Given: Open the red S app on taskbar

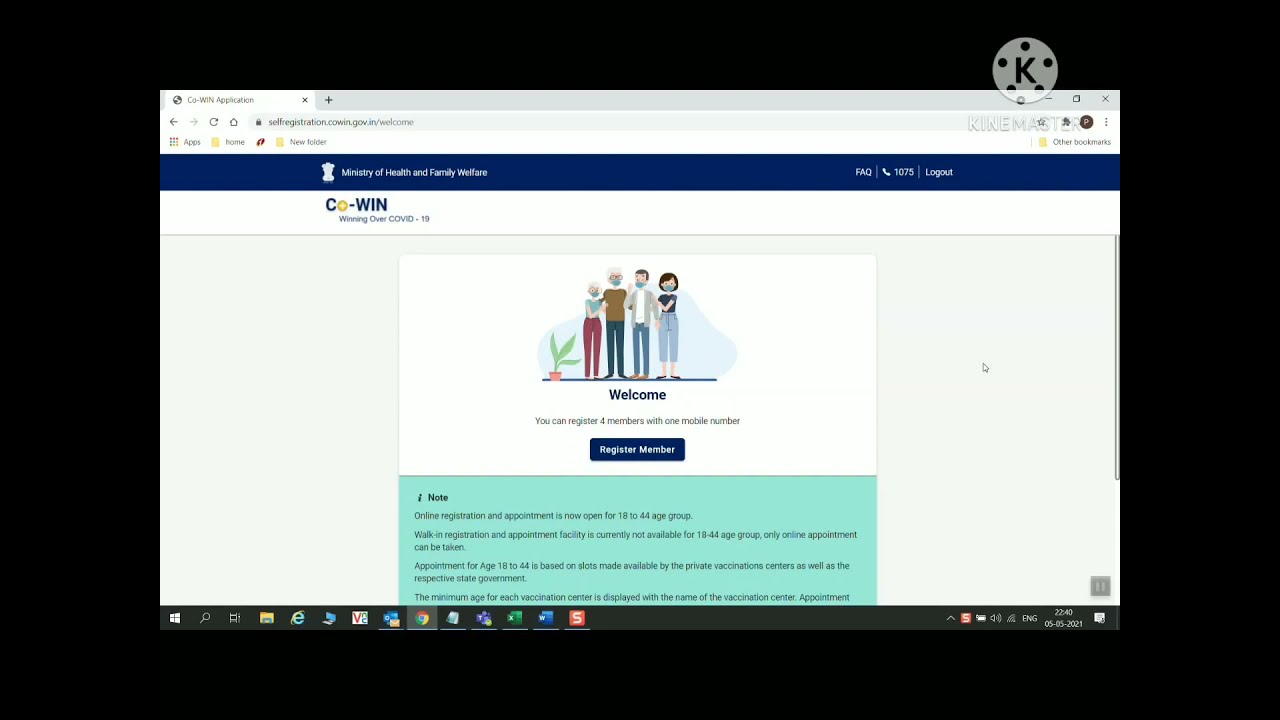Looking at the screenshot, I should [577, 618].
